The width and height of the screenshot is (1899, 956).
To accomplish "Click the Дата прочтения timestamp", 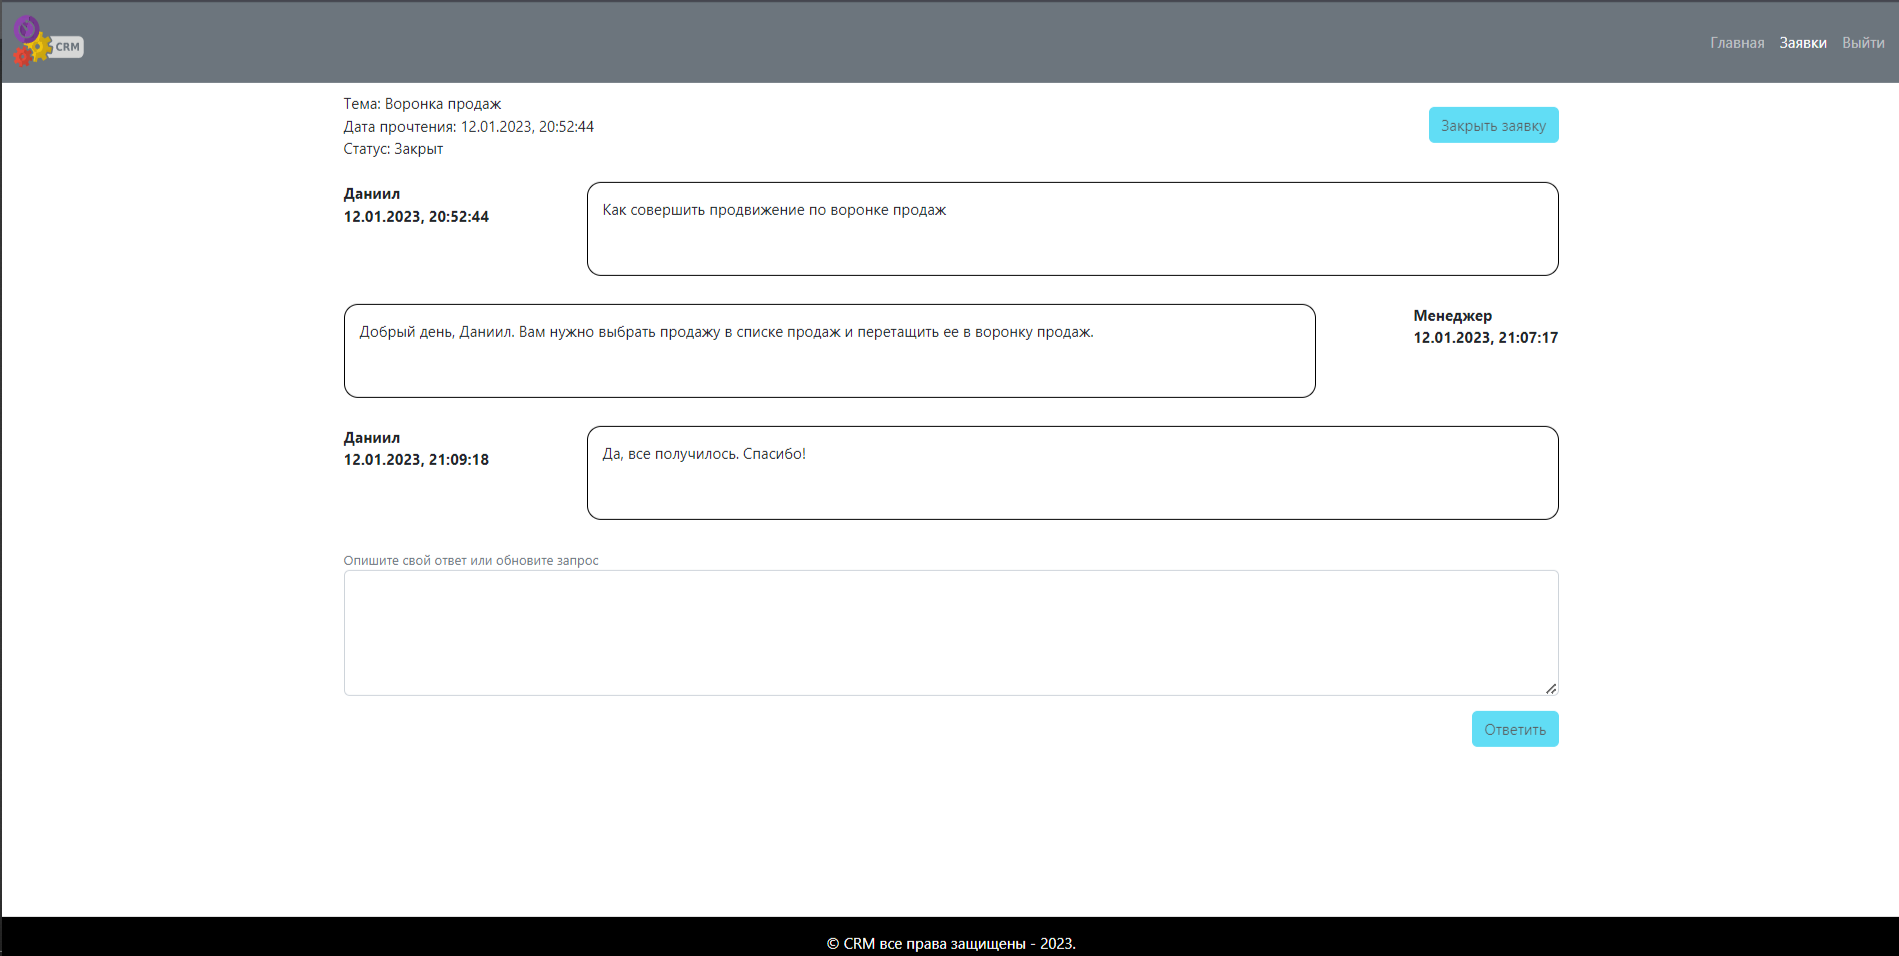I will tap(468, 126).
